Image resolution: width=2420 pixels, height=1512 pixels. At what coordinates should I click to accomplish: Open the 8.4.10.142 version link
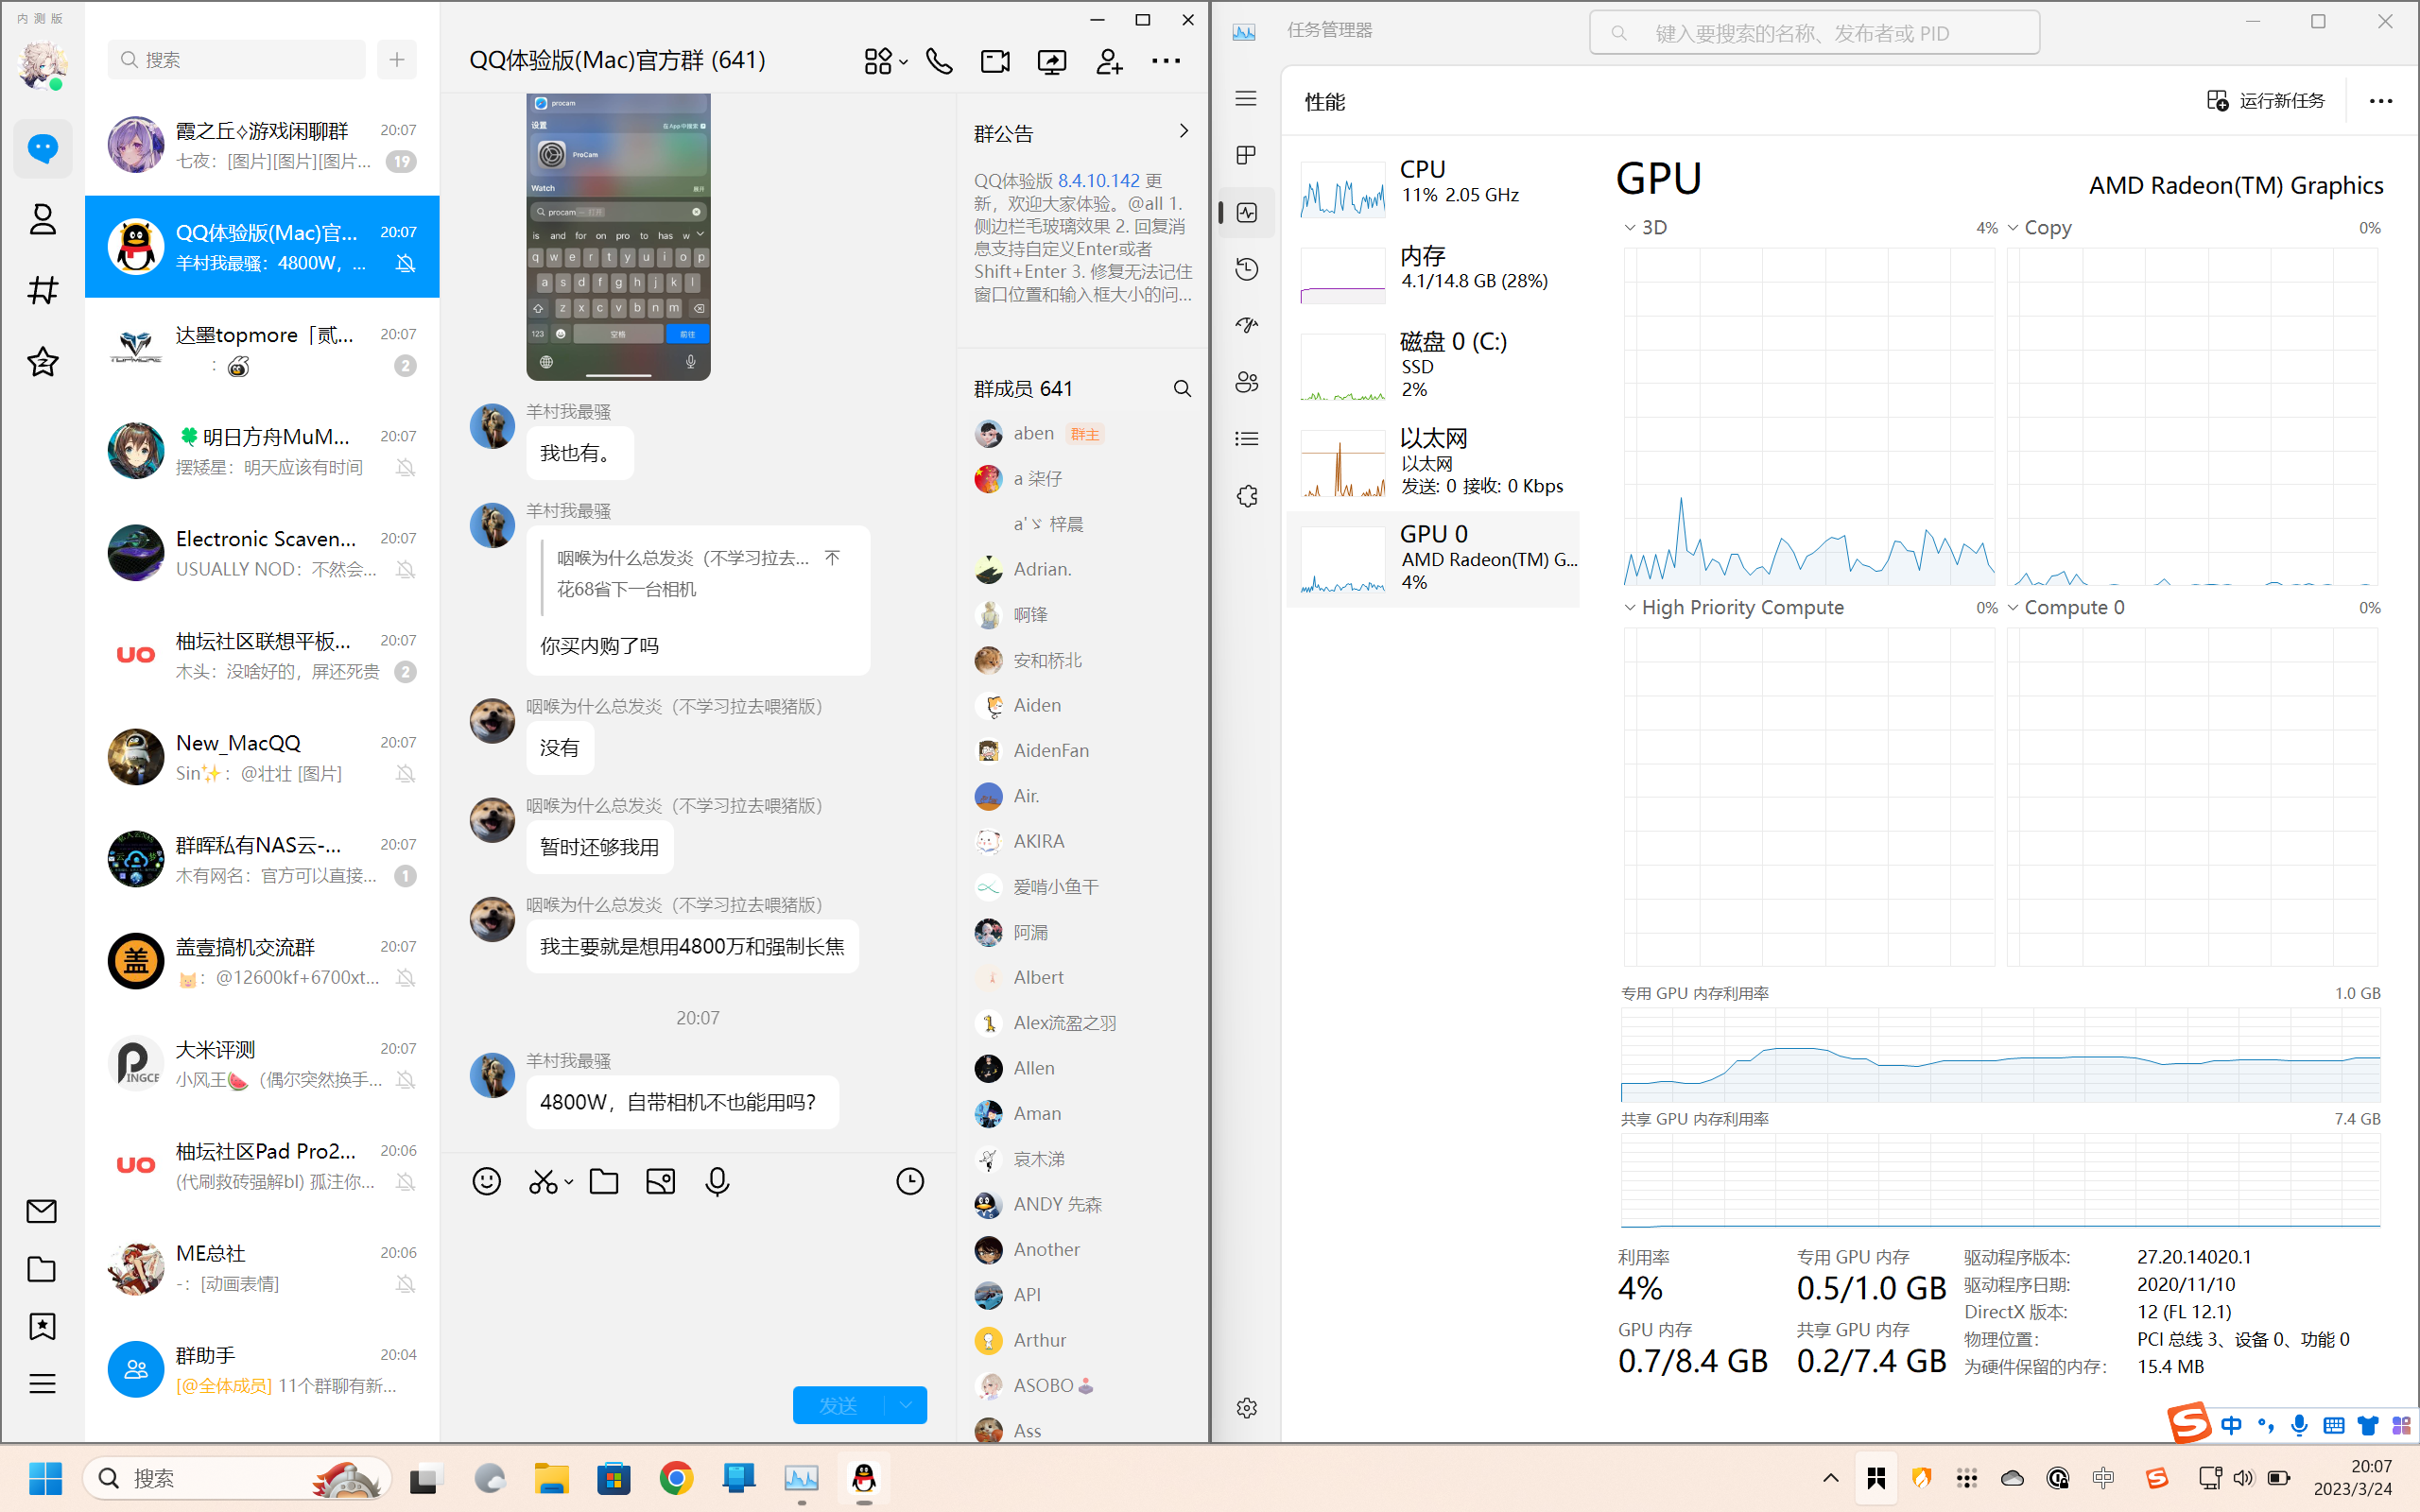click(x=1098, y=181)
